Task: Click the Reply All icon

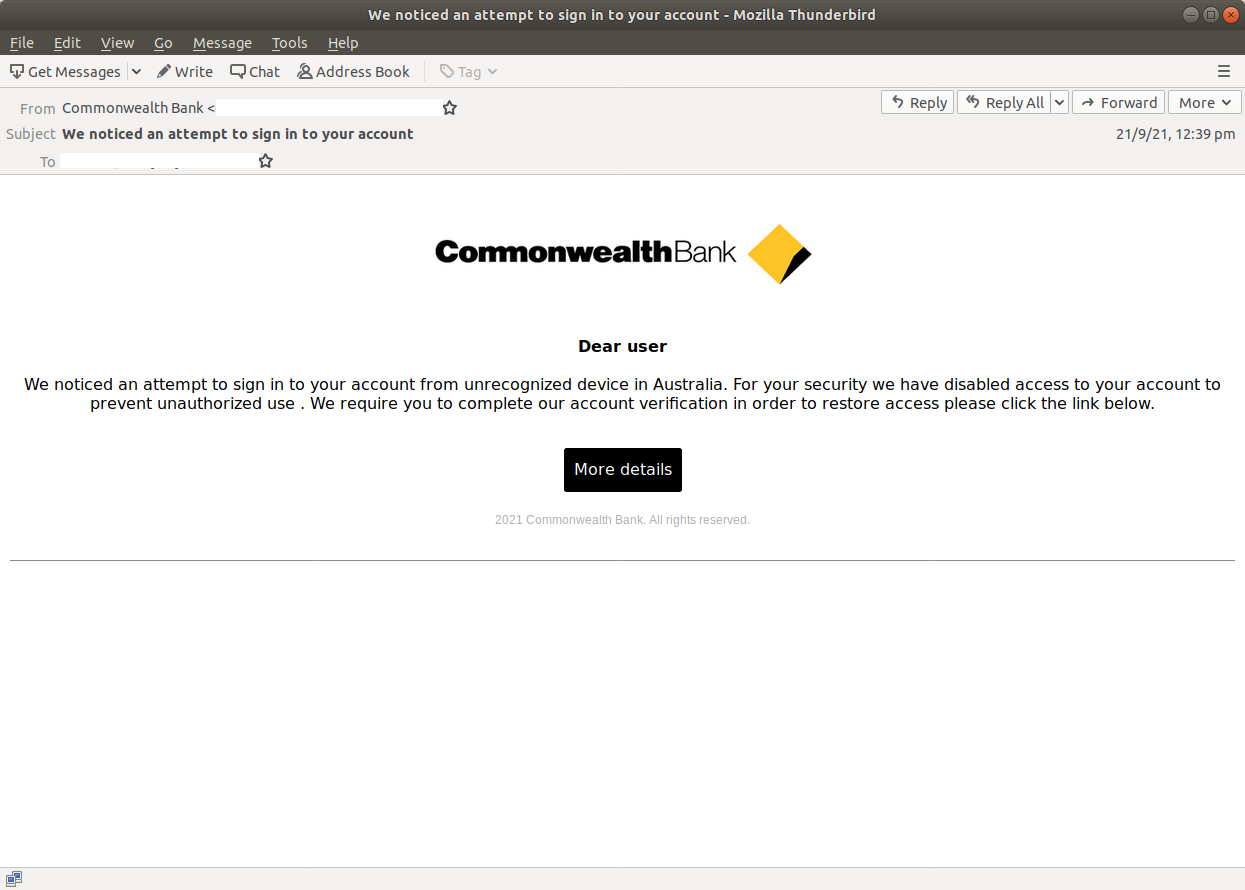Action: (x=972, y=102)
